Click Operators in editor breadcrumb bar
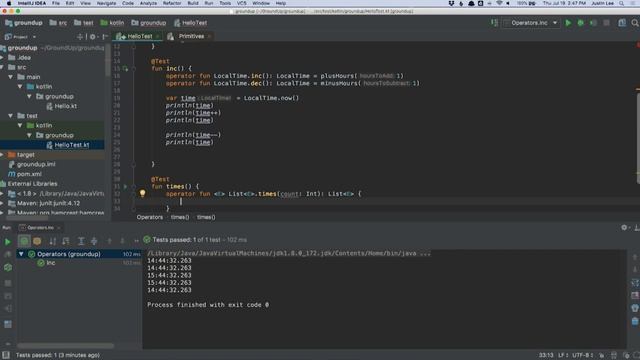 150,218
